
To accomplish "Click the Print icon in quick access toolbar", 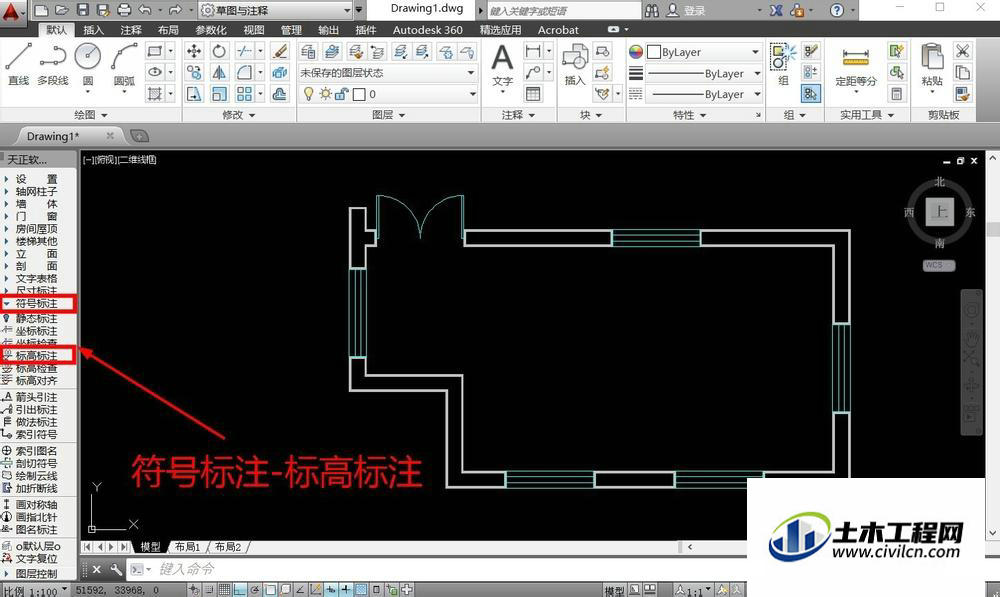I will click(124, 10).
